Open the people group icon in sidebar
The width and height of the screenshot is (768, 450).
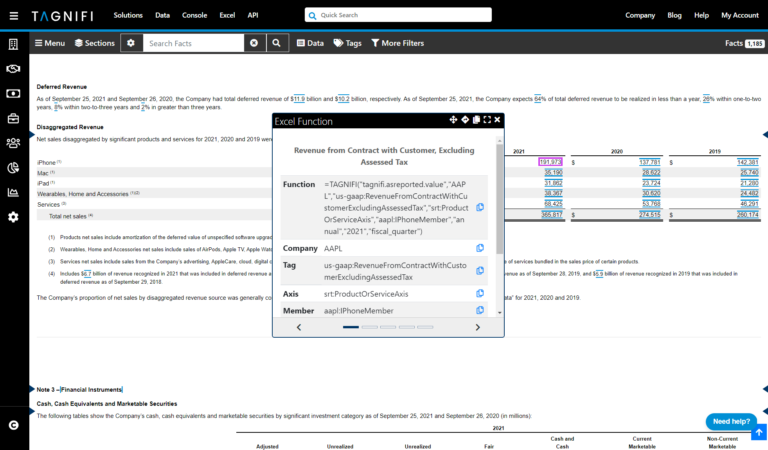[13, 143]
